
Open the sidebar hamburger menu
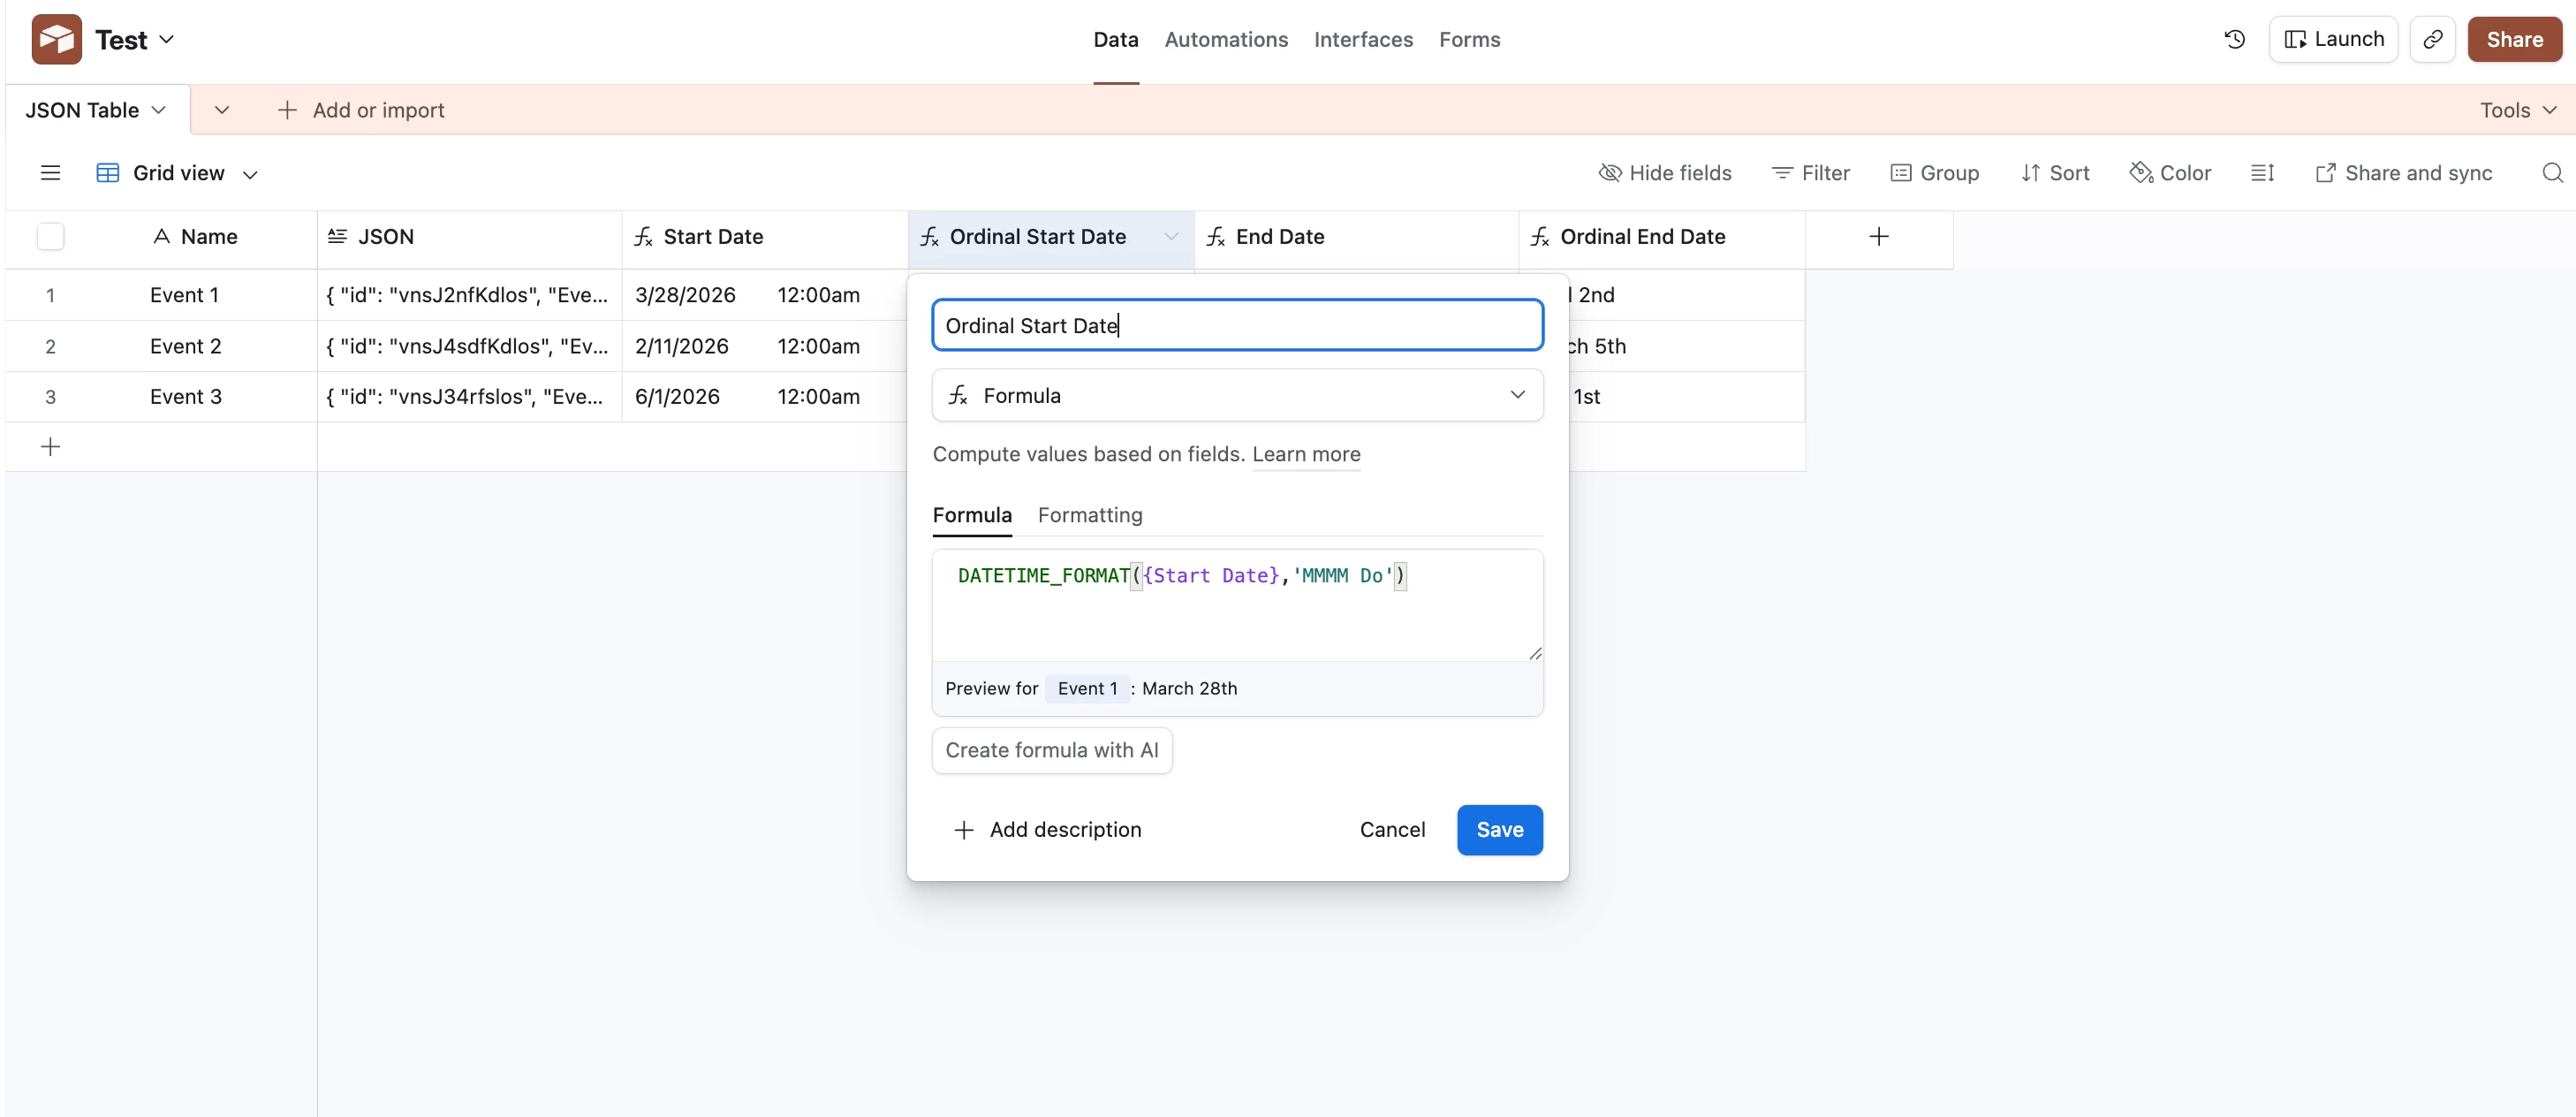point(50,173)
